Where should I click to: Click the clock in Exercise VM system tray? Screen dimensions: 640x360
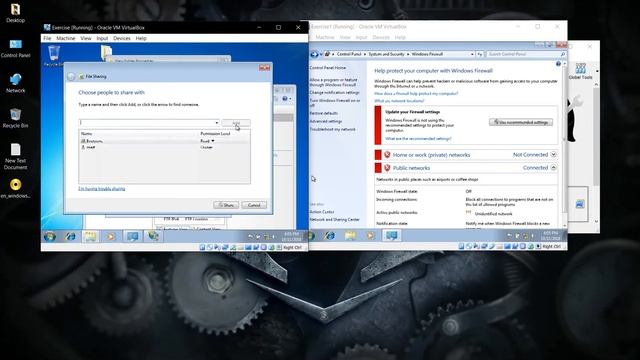[x=290, y=236]
